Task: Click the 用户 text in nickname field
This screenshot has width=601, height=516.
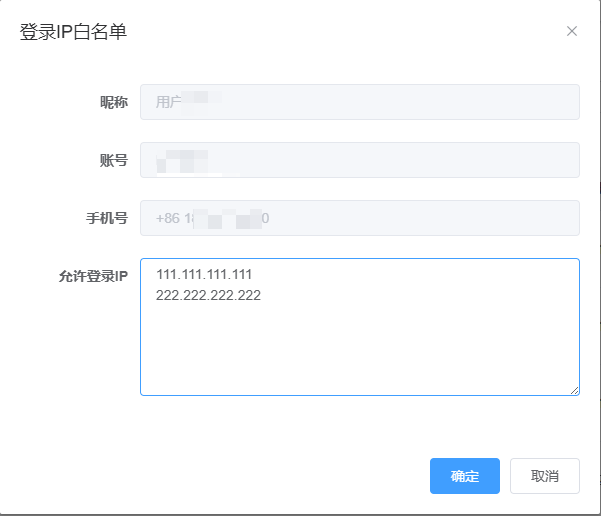Action: tap(168, 102)
